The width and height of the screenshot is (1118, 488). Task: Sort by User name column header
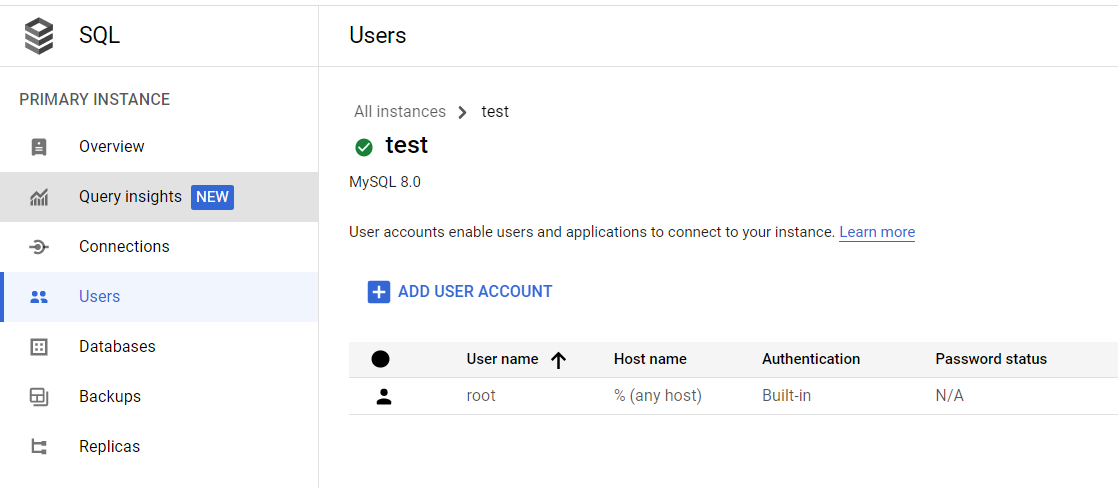pyautogui.click(x=503, y=360)
